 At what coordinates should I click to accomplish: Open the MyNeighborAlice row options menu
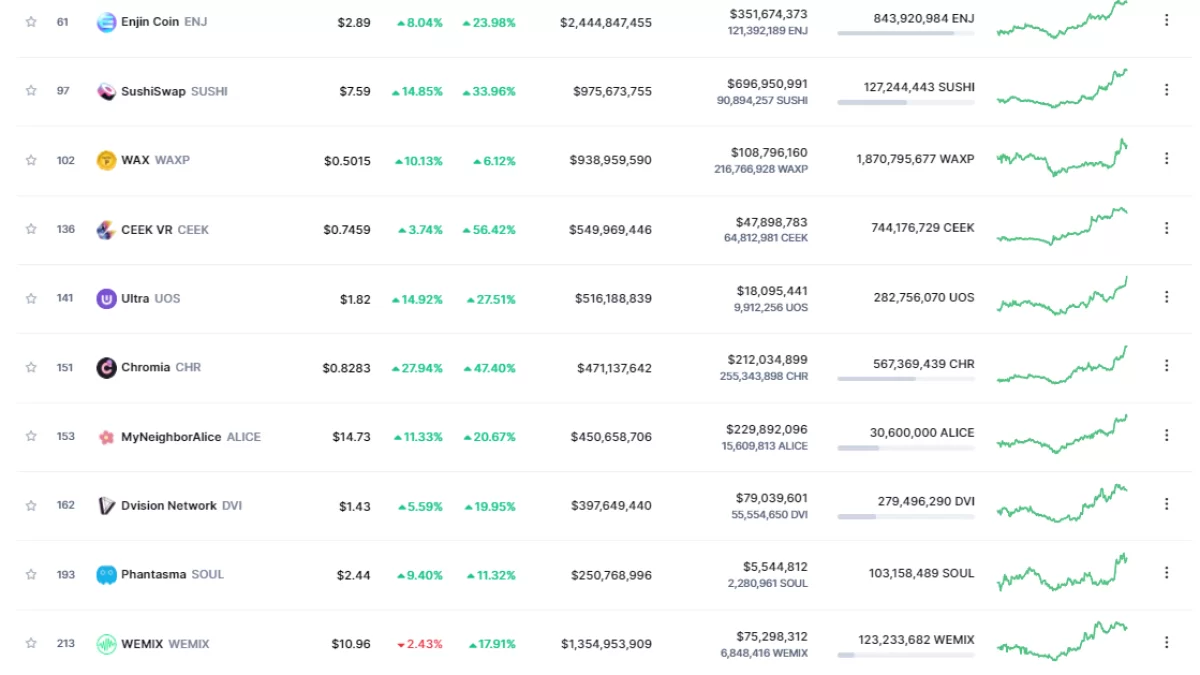pos(1166,435)
